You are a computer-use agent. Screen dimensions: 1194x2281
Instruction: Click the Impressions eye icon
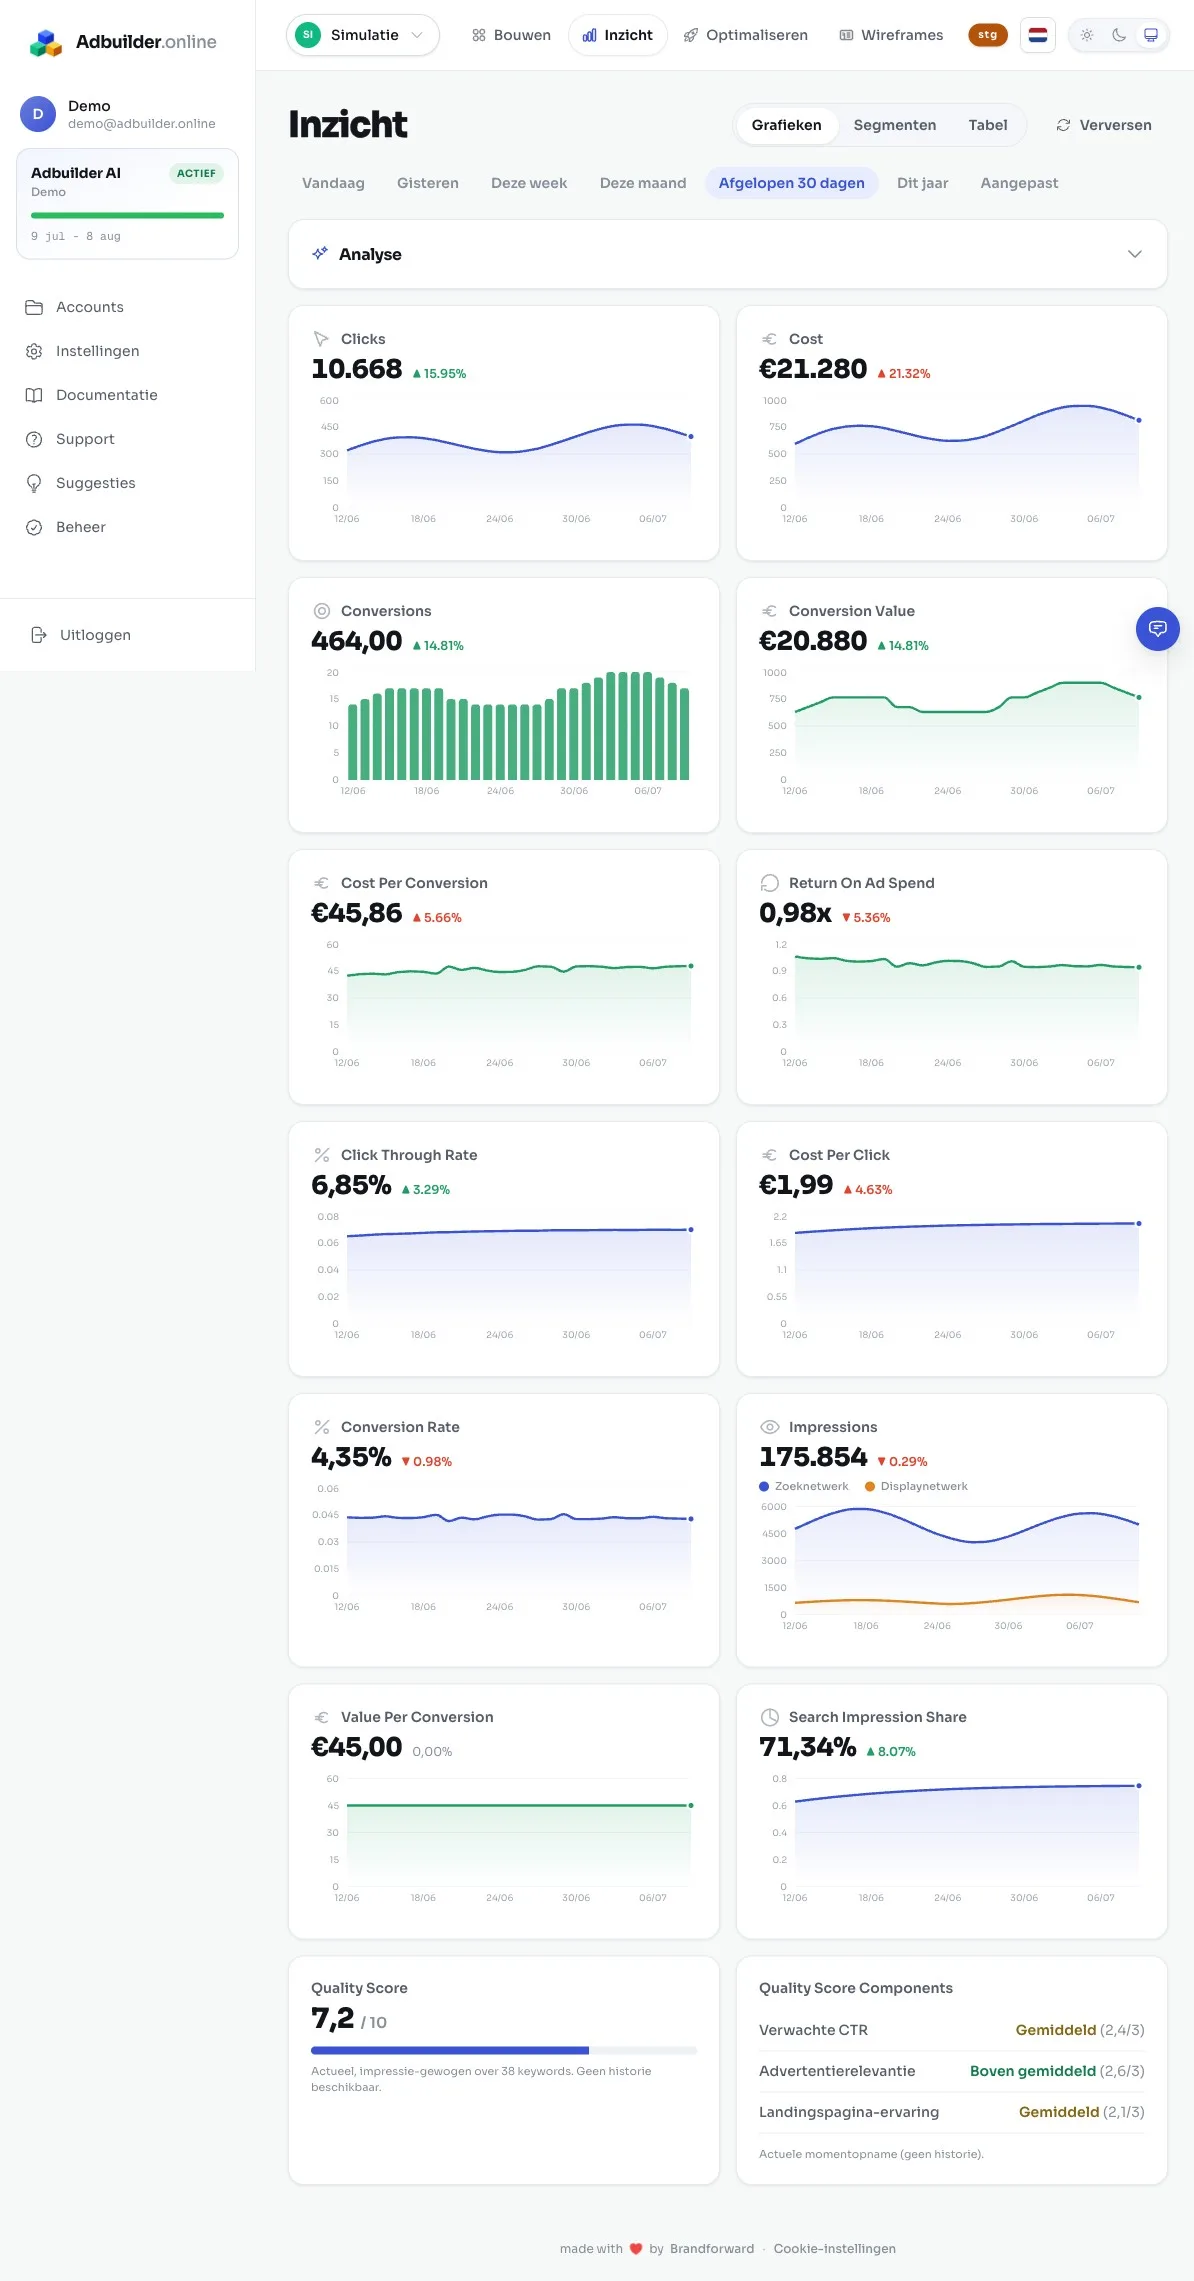click(770, 1427)
